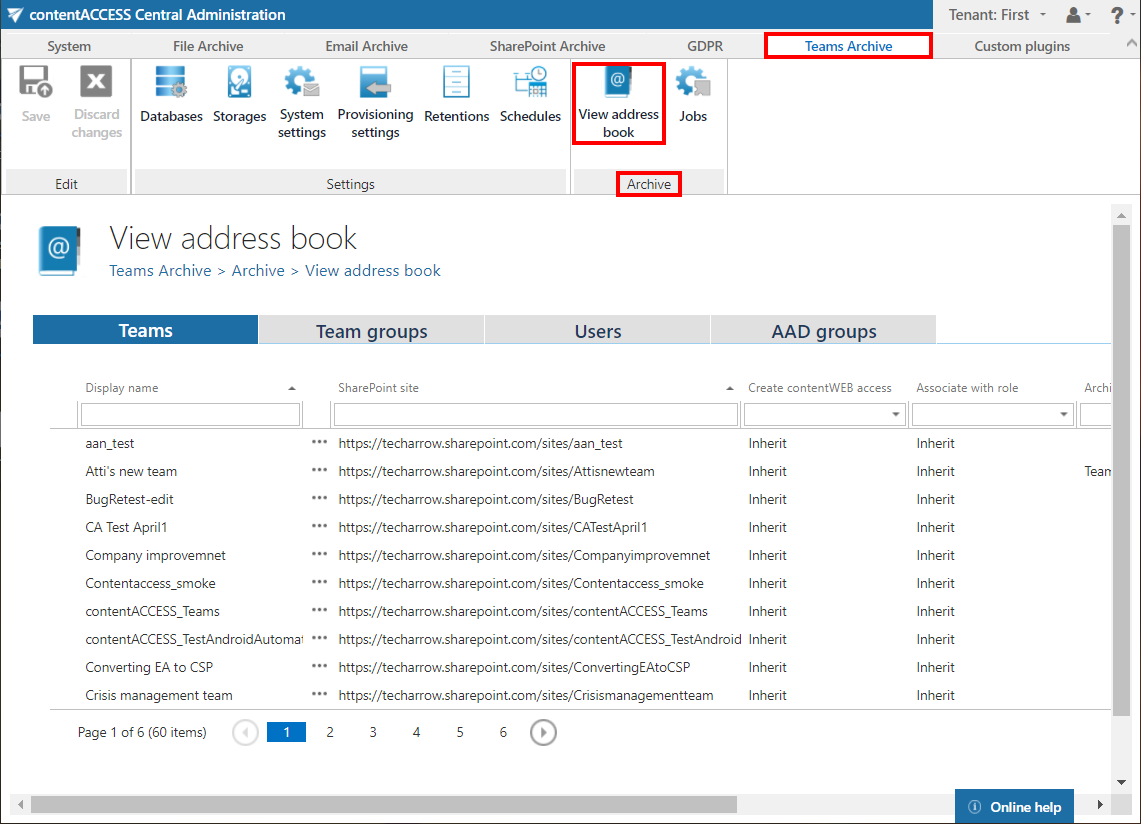Click the View address book icon
1141x824 pixels.
click(x=618, y=103)
